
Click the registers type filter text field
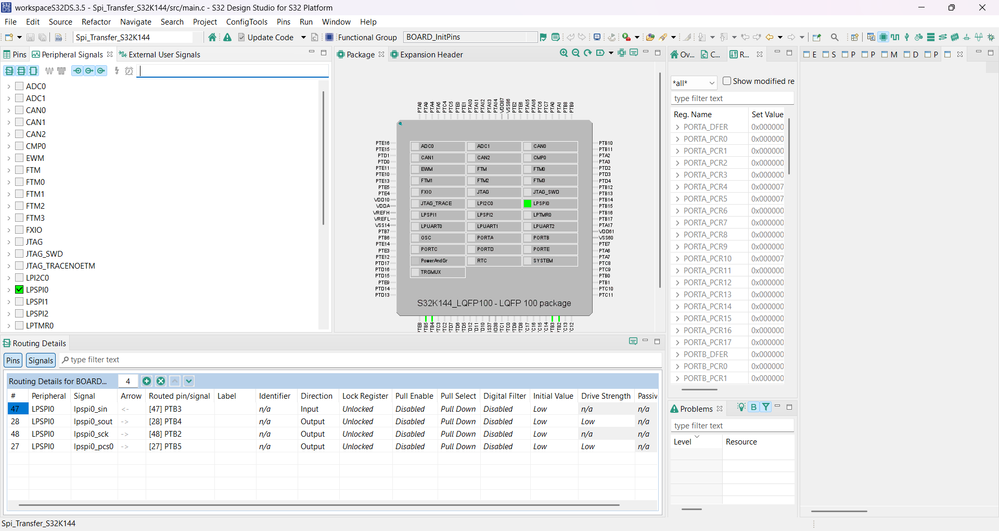click(x=732, y=98)
